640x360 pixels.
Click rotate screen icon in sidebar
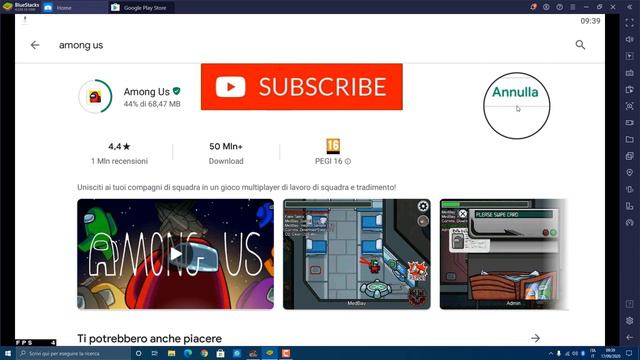[x=629, y=206]
